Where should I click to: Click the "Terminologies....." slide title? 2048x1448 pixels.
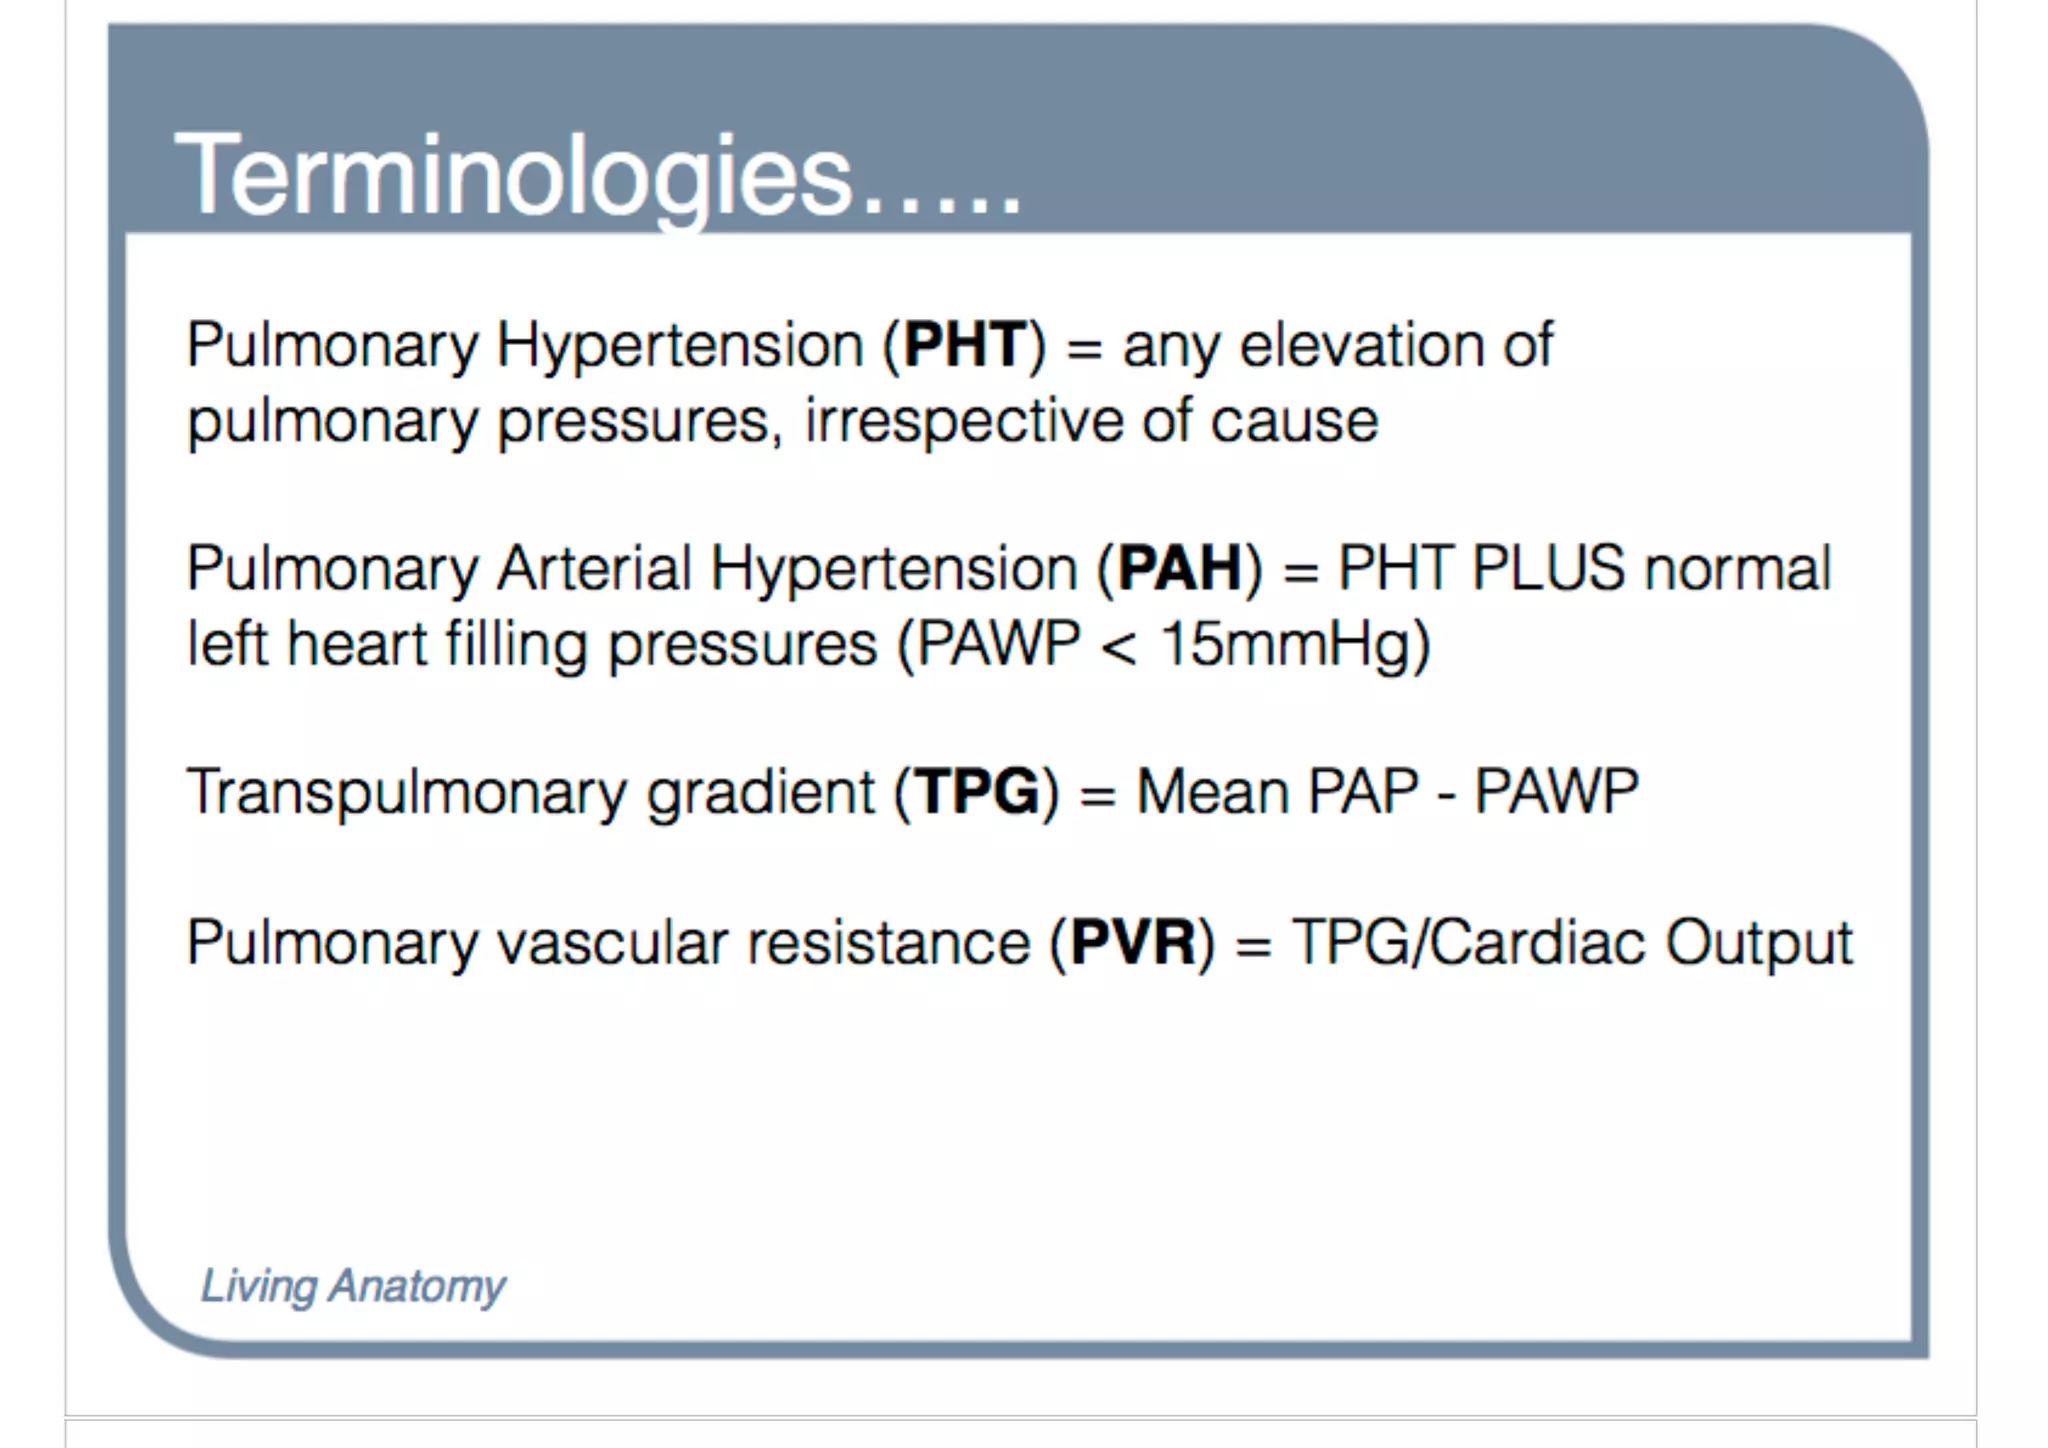point(597,176)
